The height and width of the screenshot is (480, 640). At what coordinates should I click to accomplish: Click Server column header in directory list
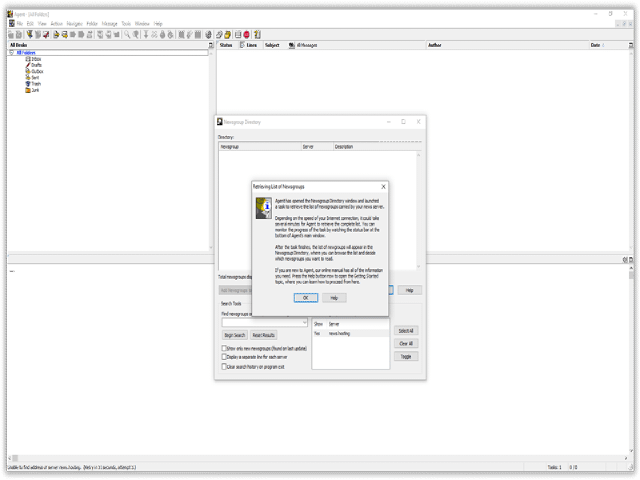click(x=317, y=147)
